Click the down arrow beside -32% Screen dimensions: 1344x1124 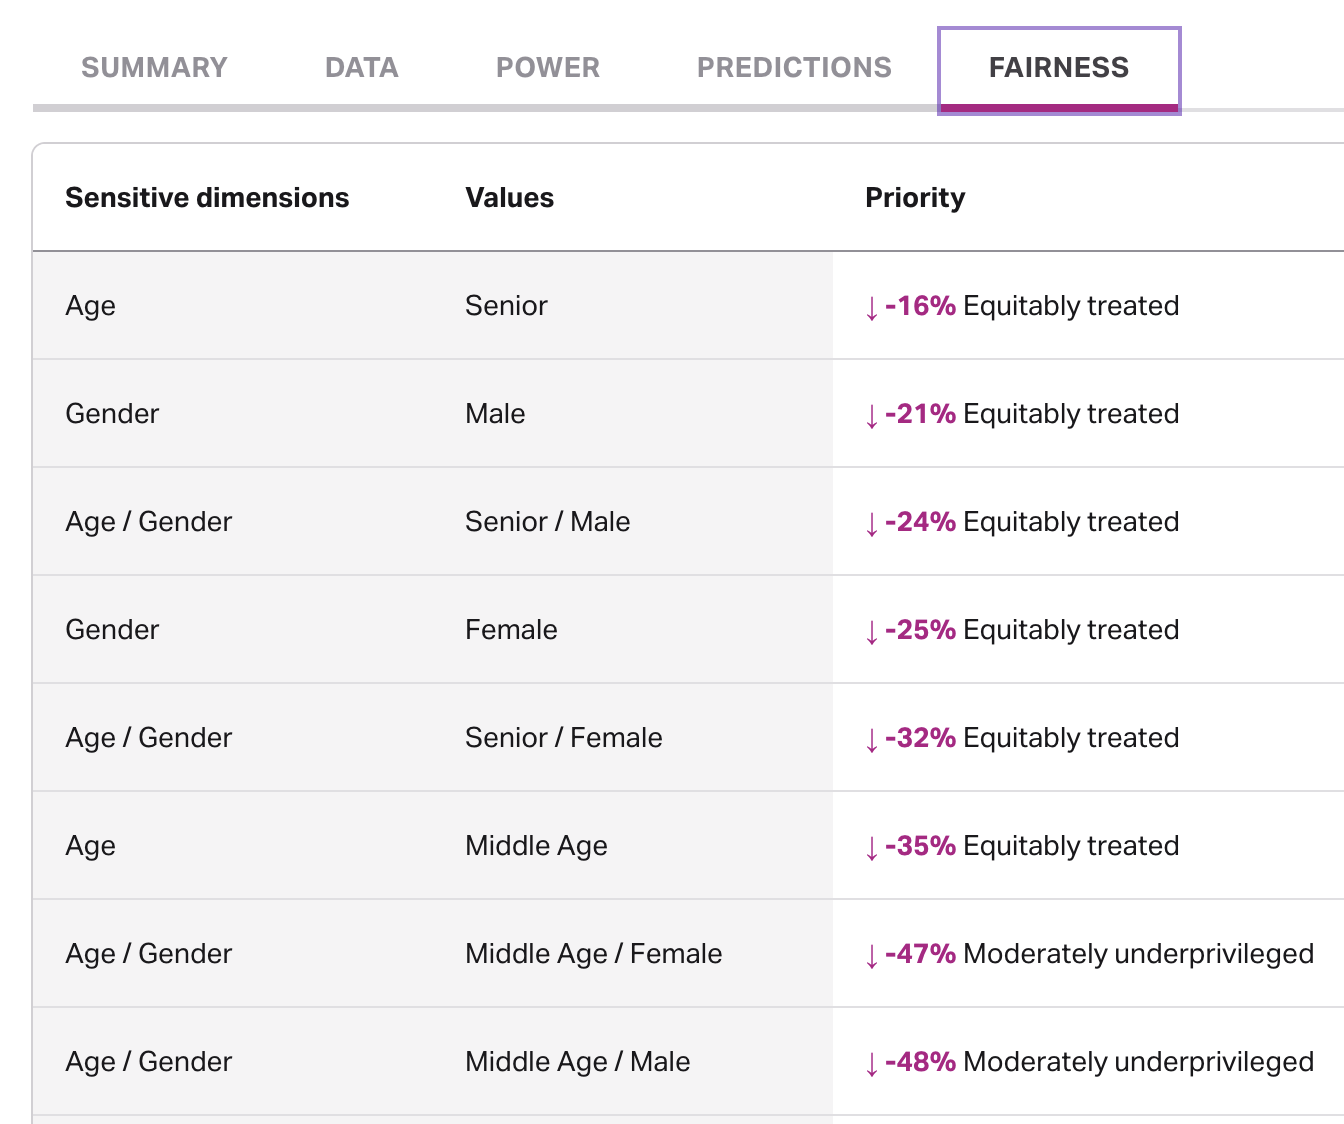872,740
